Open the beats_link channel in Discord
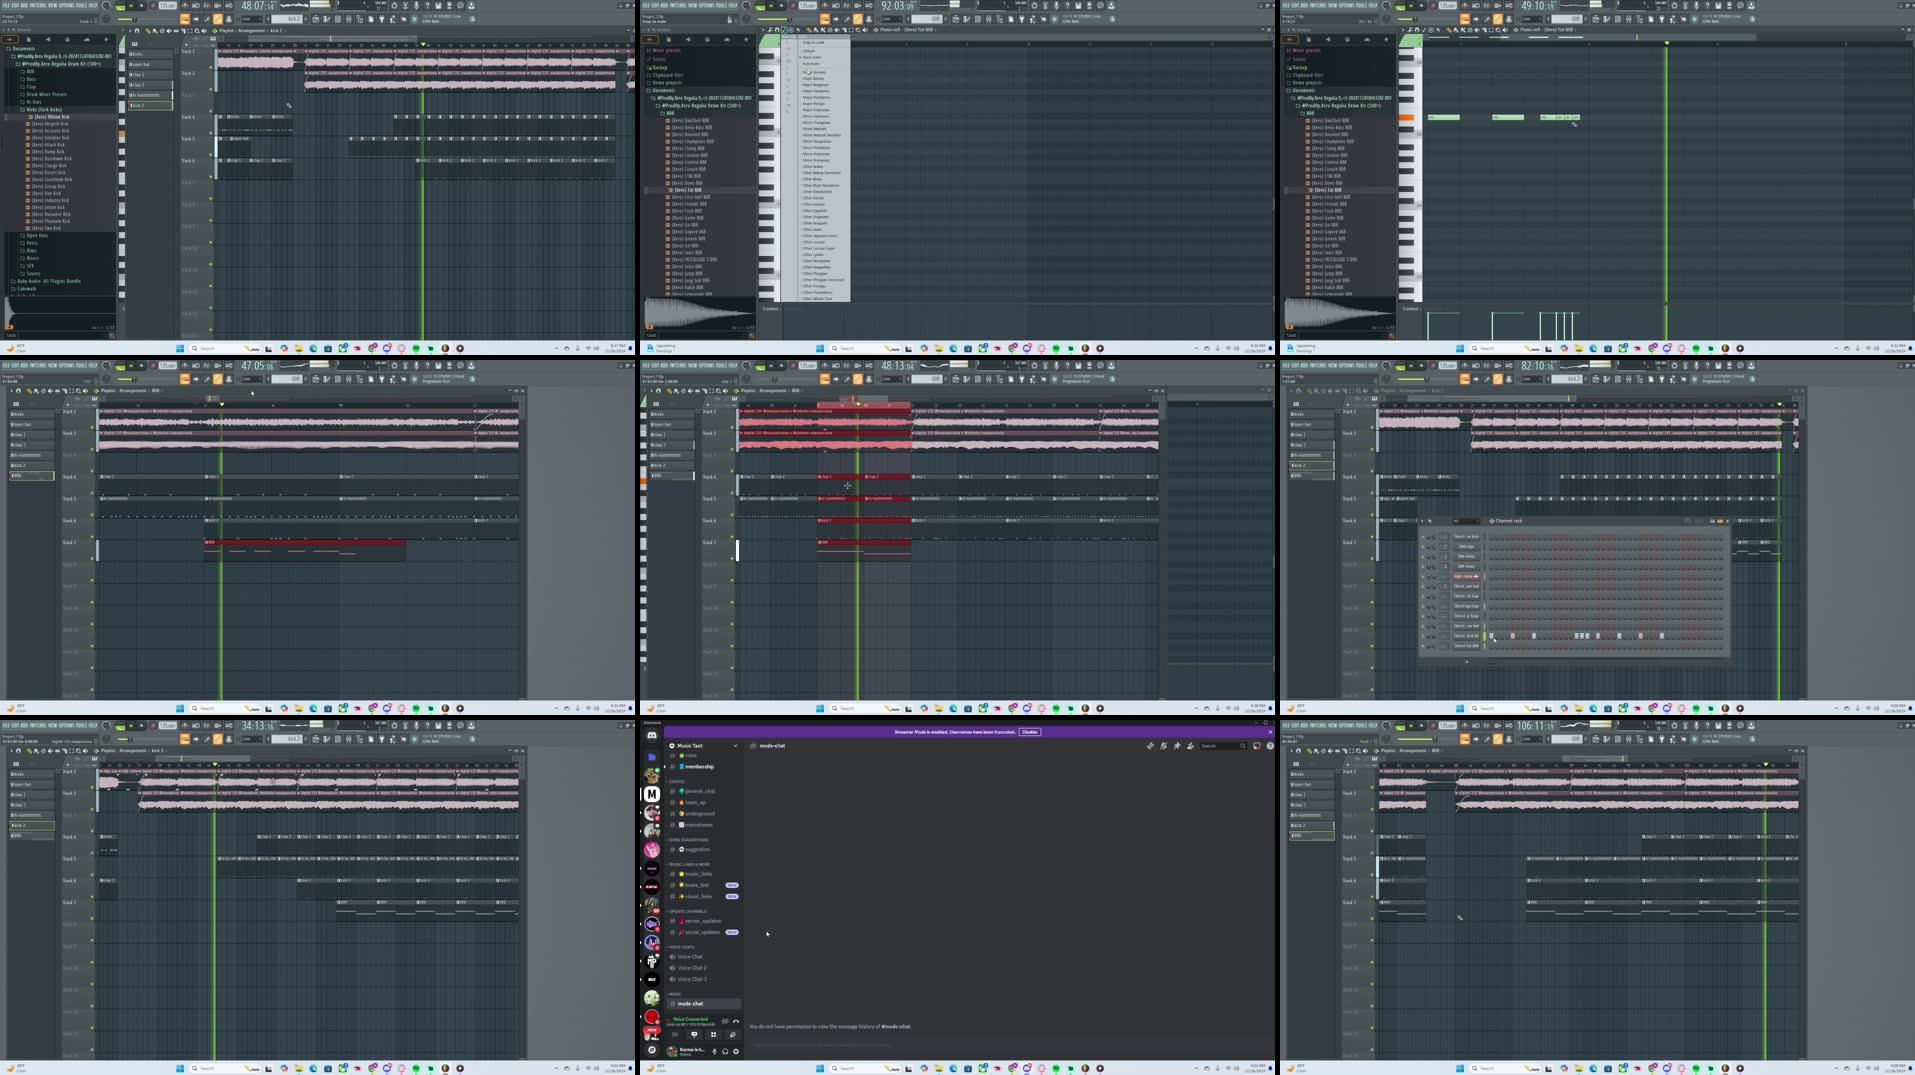 697,885
